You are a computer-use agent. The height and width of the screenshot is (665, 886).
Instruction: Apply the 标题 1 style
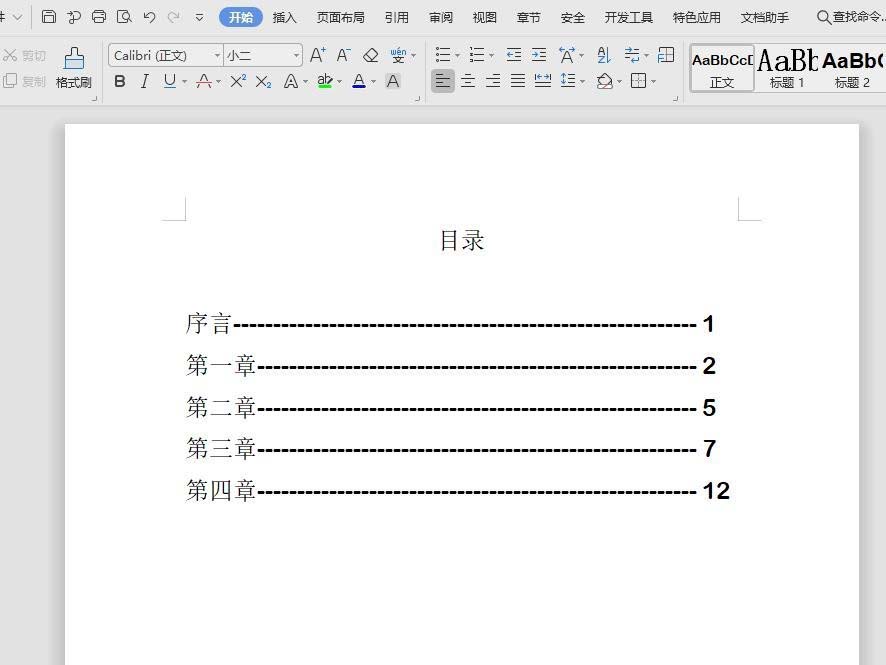pos(787,68)
